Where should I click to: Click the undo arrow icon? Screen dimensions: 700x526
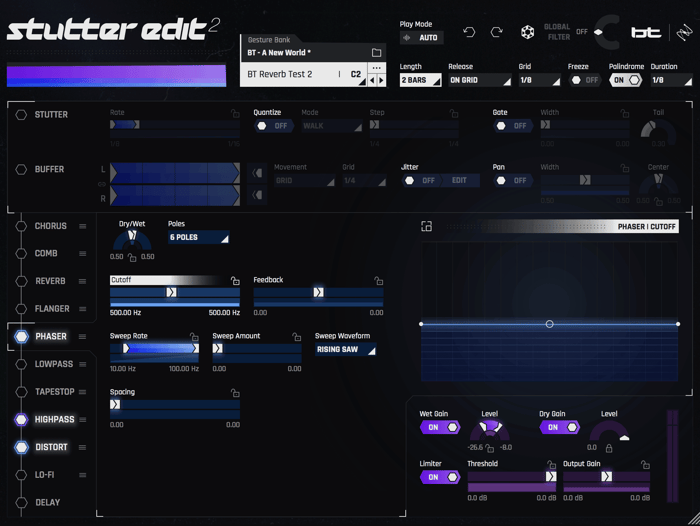(469, 32)
